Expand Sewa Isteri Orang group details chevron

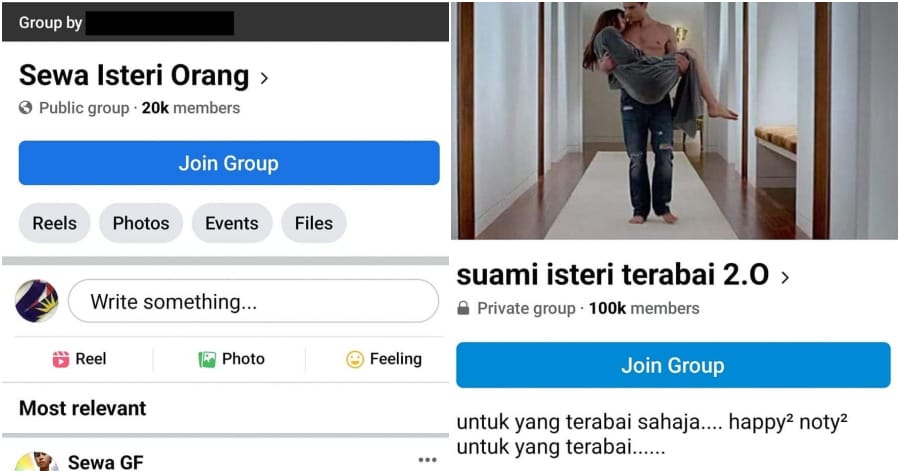pos(264,78)
